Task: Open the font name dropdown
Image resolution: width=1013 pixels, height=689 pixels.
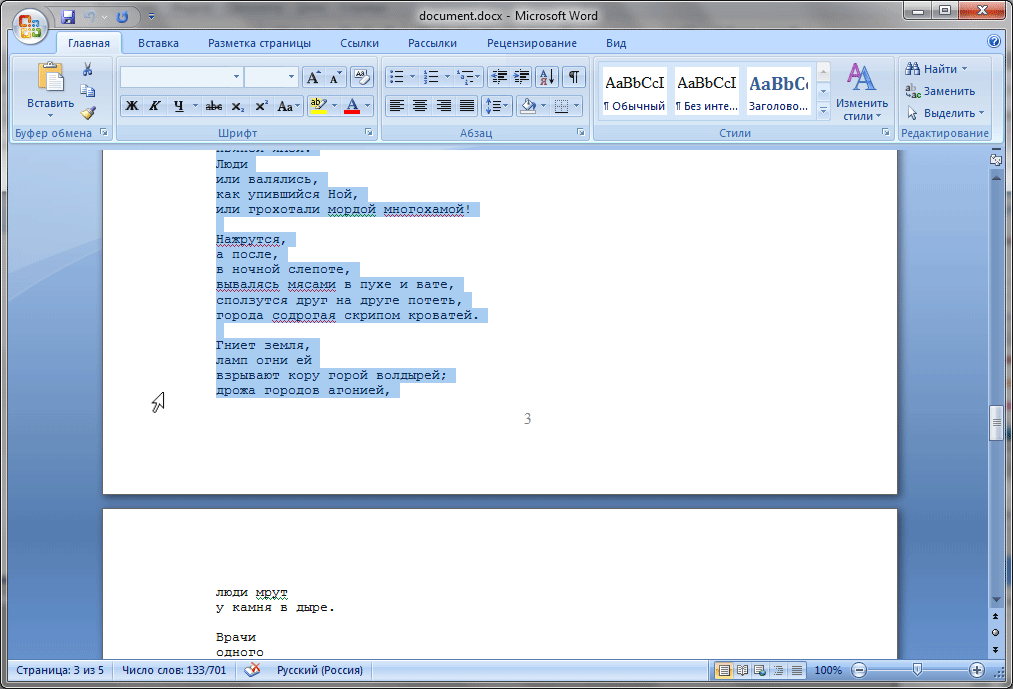Action: (237, 77)
